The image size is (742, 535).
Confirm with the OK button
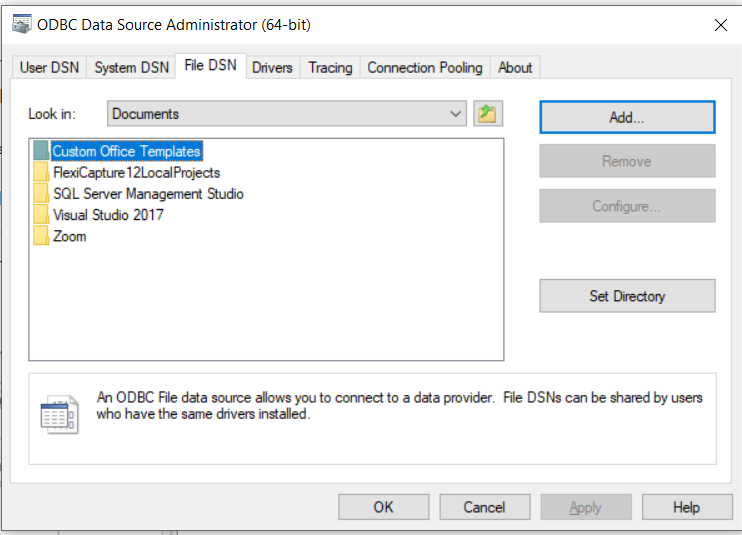tap(384, 507)
